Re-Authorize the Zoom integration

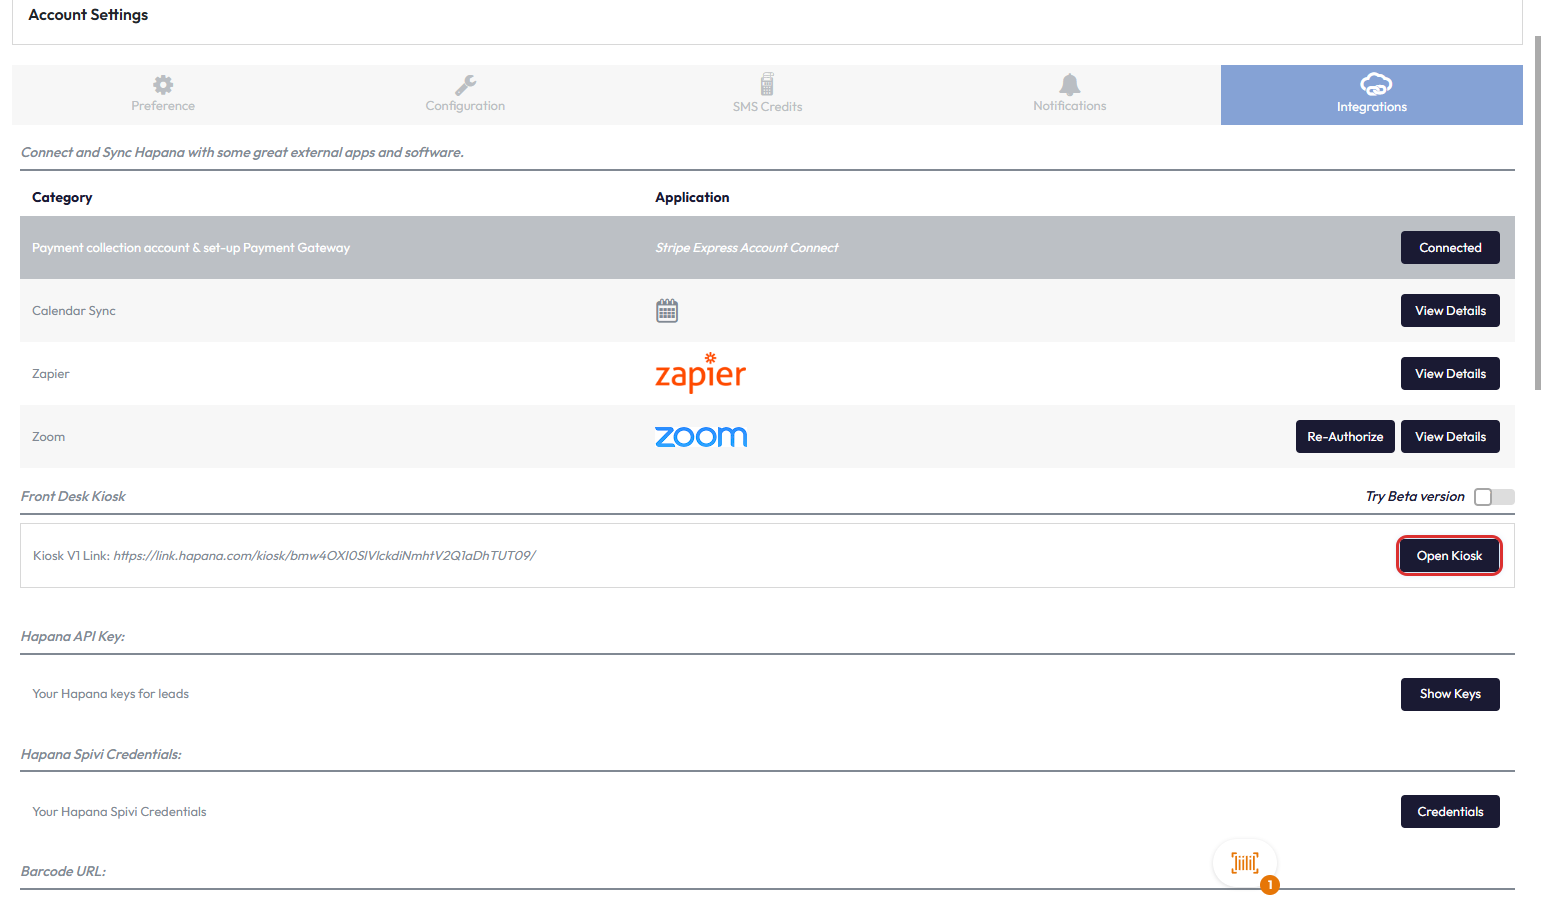1345,437
